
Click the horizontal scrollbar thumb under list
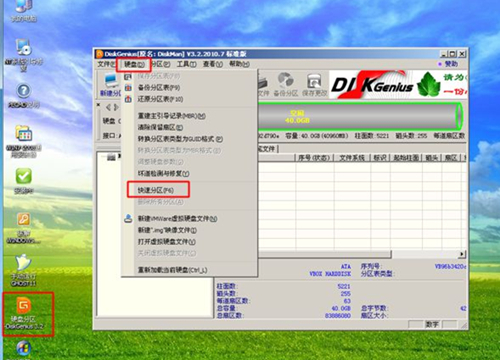pos(325,254)
